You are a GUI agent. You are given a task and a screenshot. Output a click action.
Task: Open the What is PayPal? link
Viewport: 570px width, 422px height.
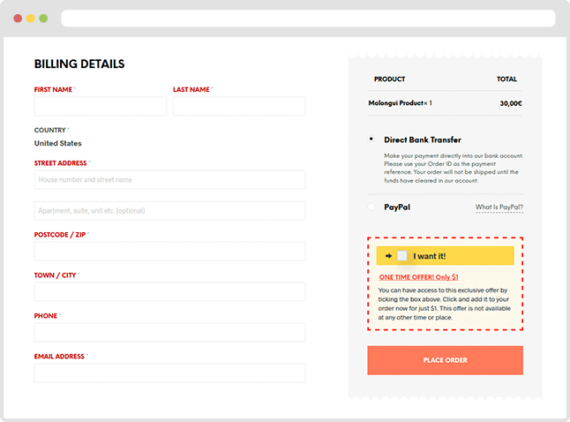pos(499,207)
